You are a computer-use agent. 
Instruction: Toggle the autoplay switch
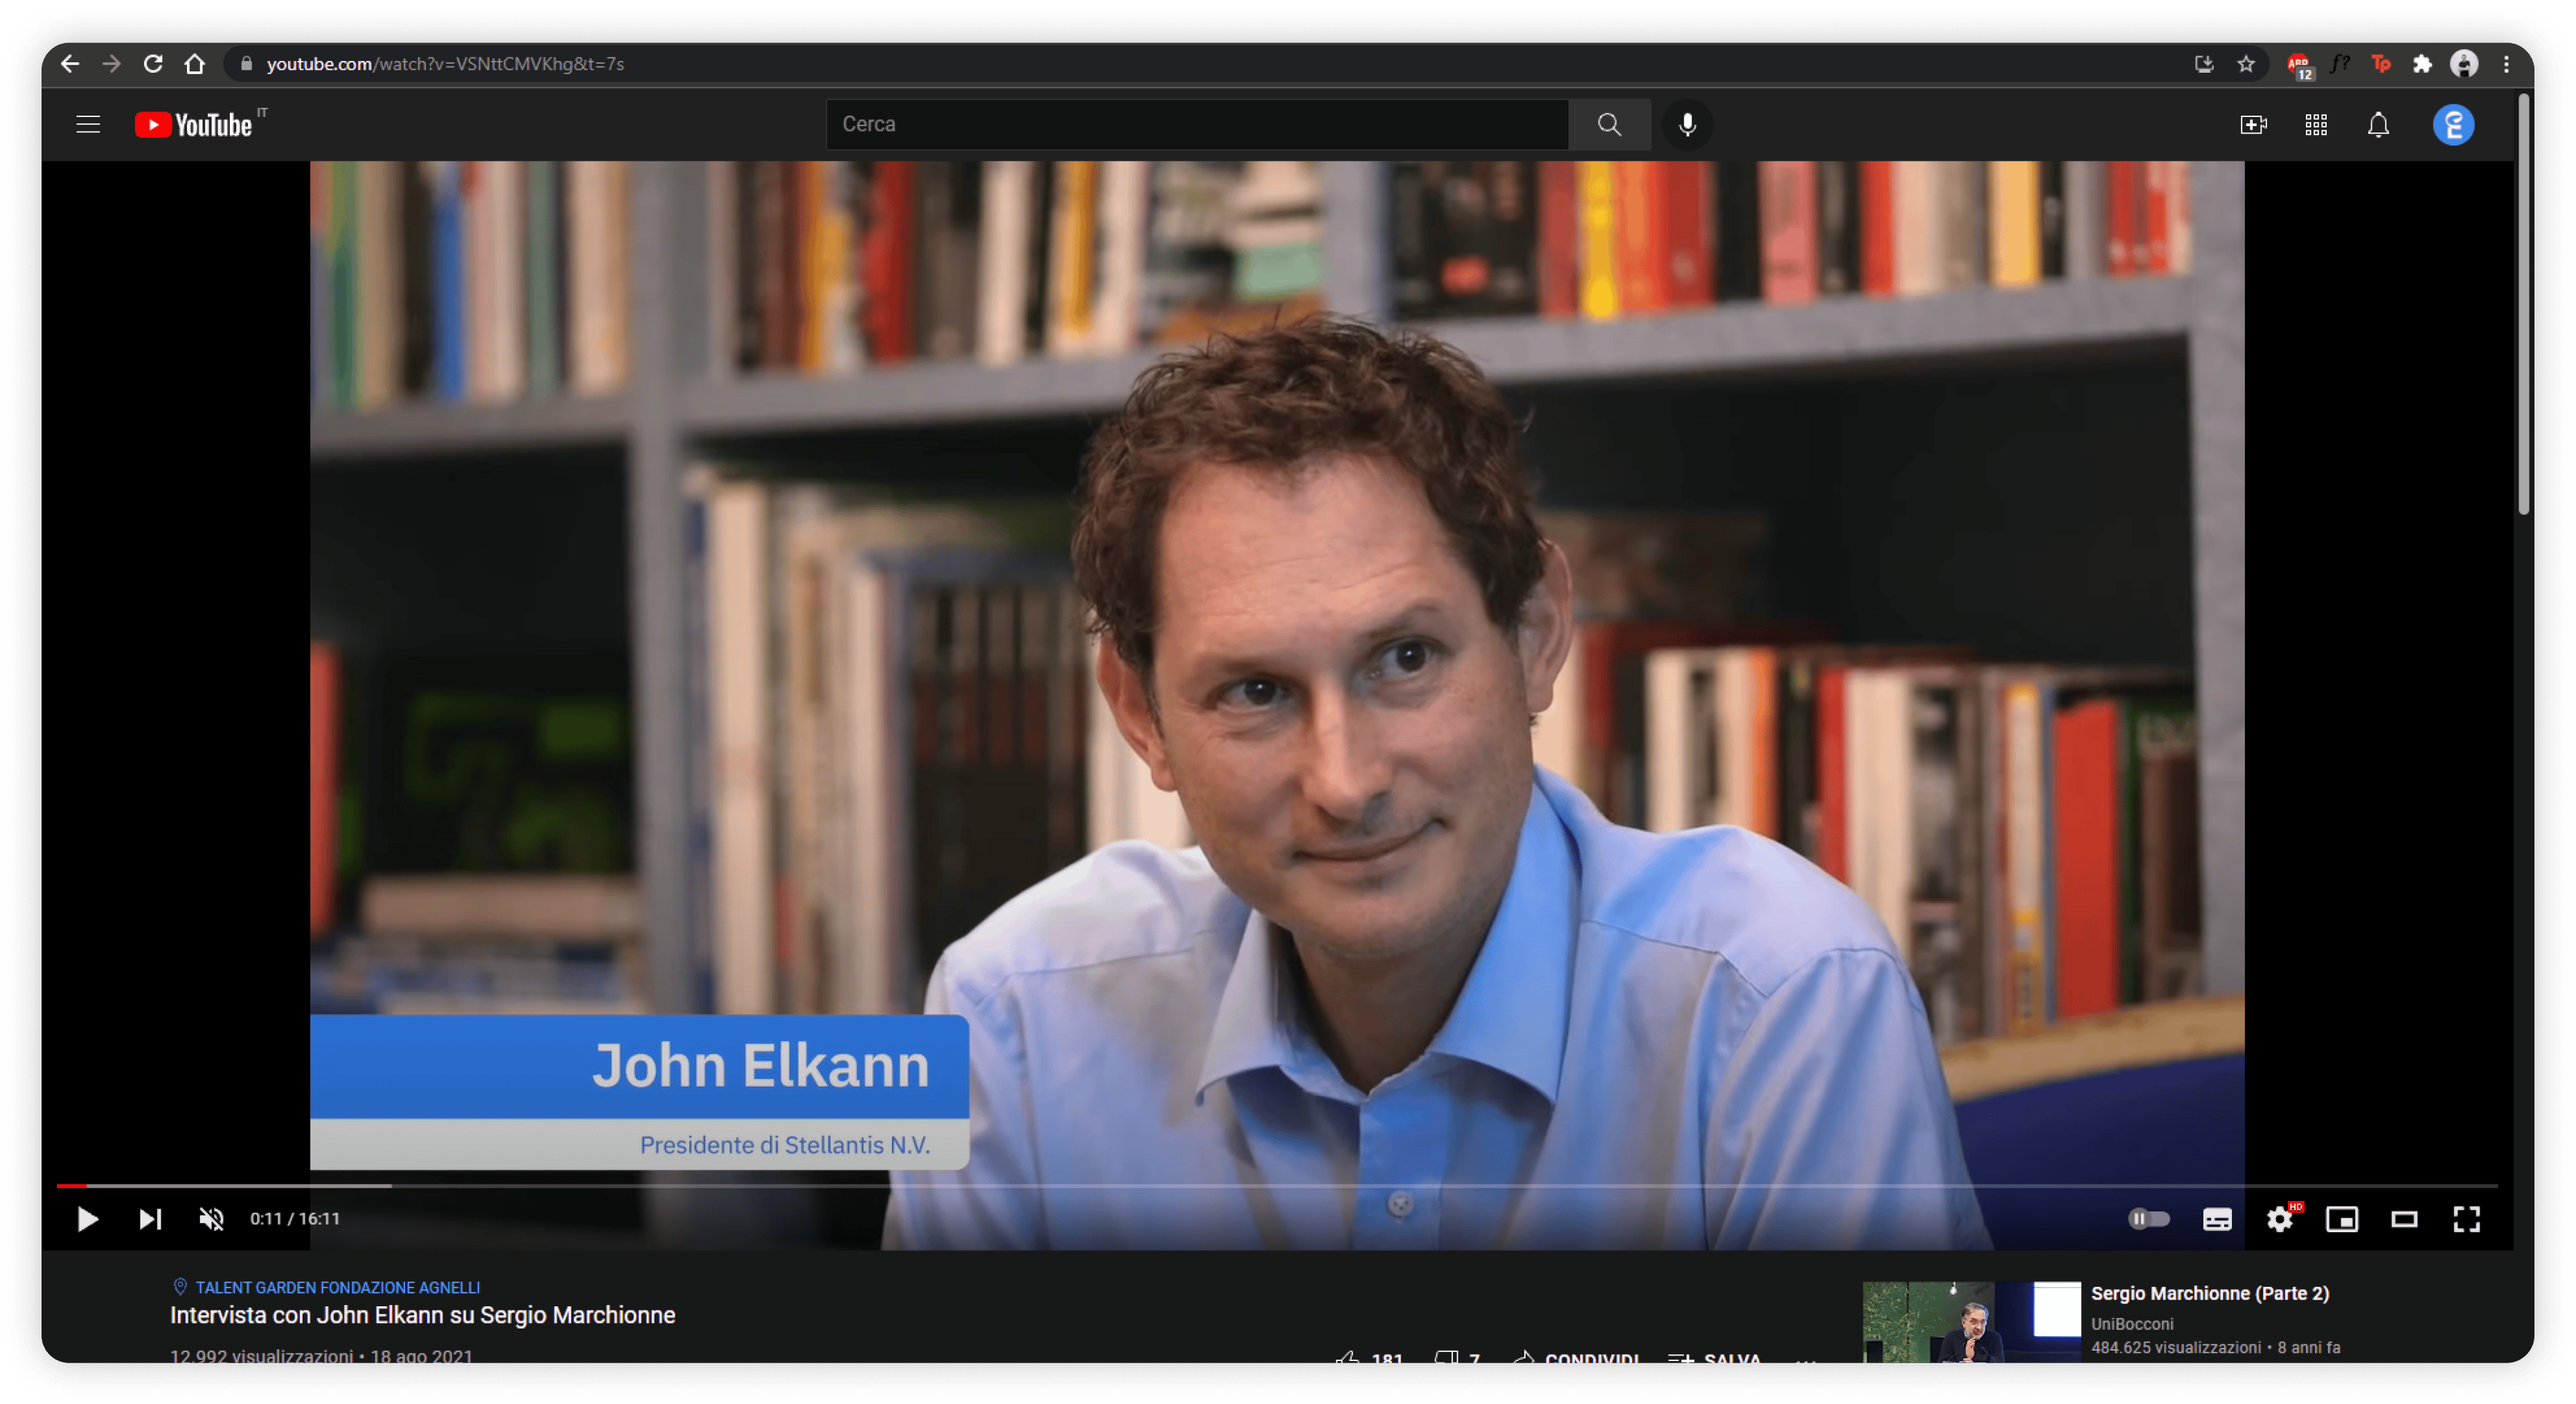tap(2148, 1219)
